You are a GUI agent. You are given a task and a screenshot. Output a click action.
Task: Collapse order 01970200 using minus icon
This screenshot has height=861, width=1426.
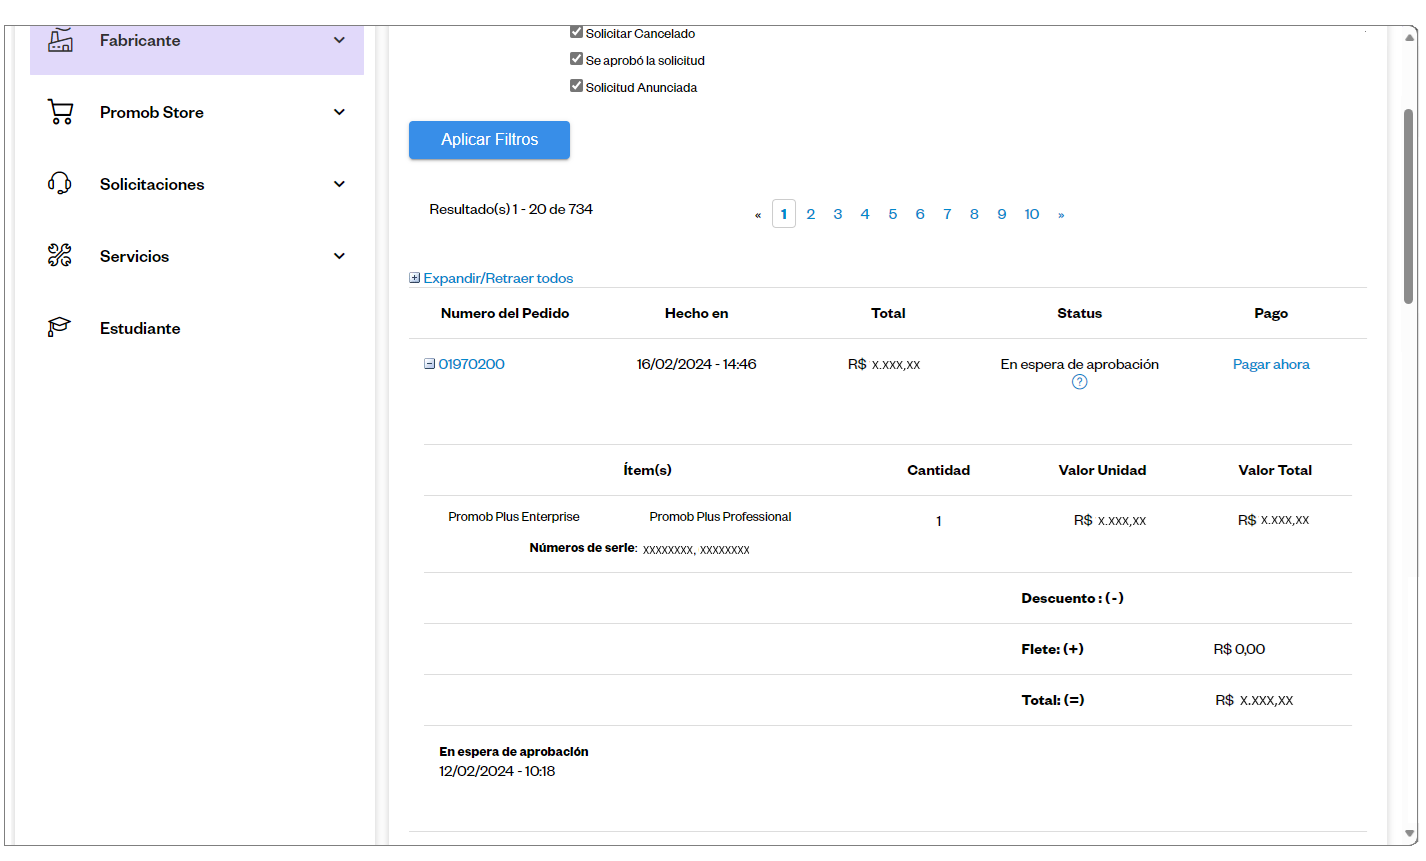pos(429,364)
